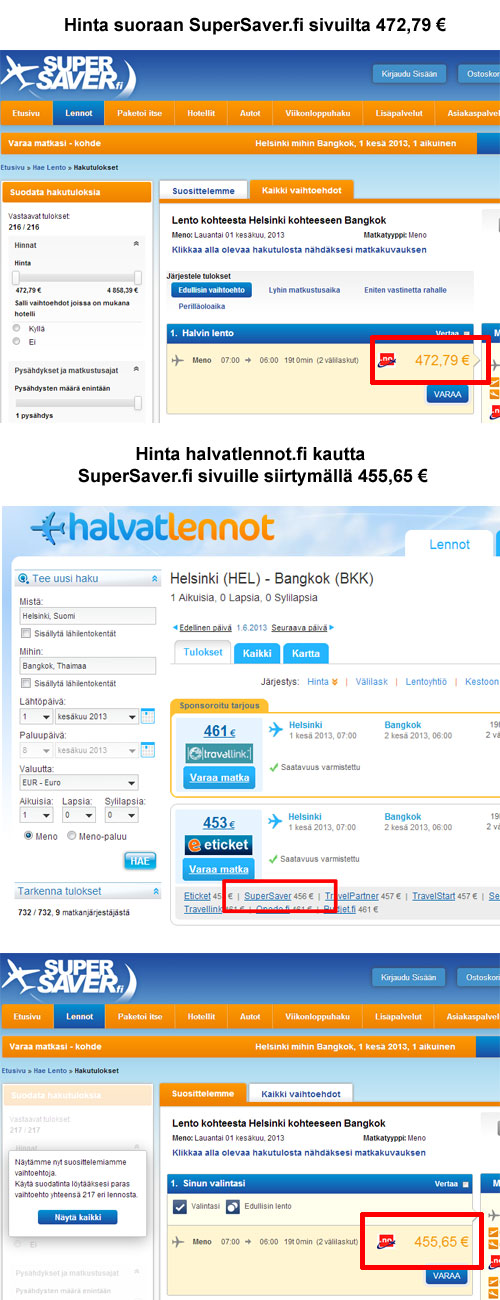Click SuperSaver.fi logo in the upper SuperSaver screenshot
The height and width of the screenshot is (1300, 500).
(68, 74)
